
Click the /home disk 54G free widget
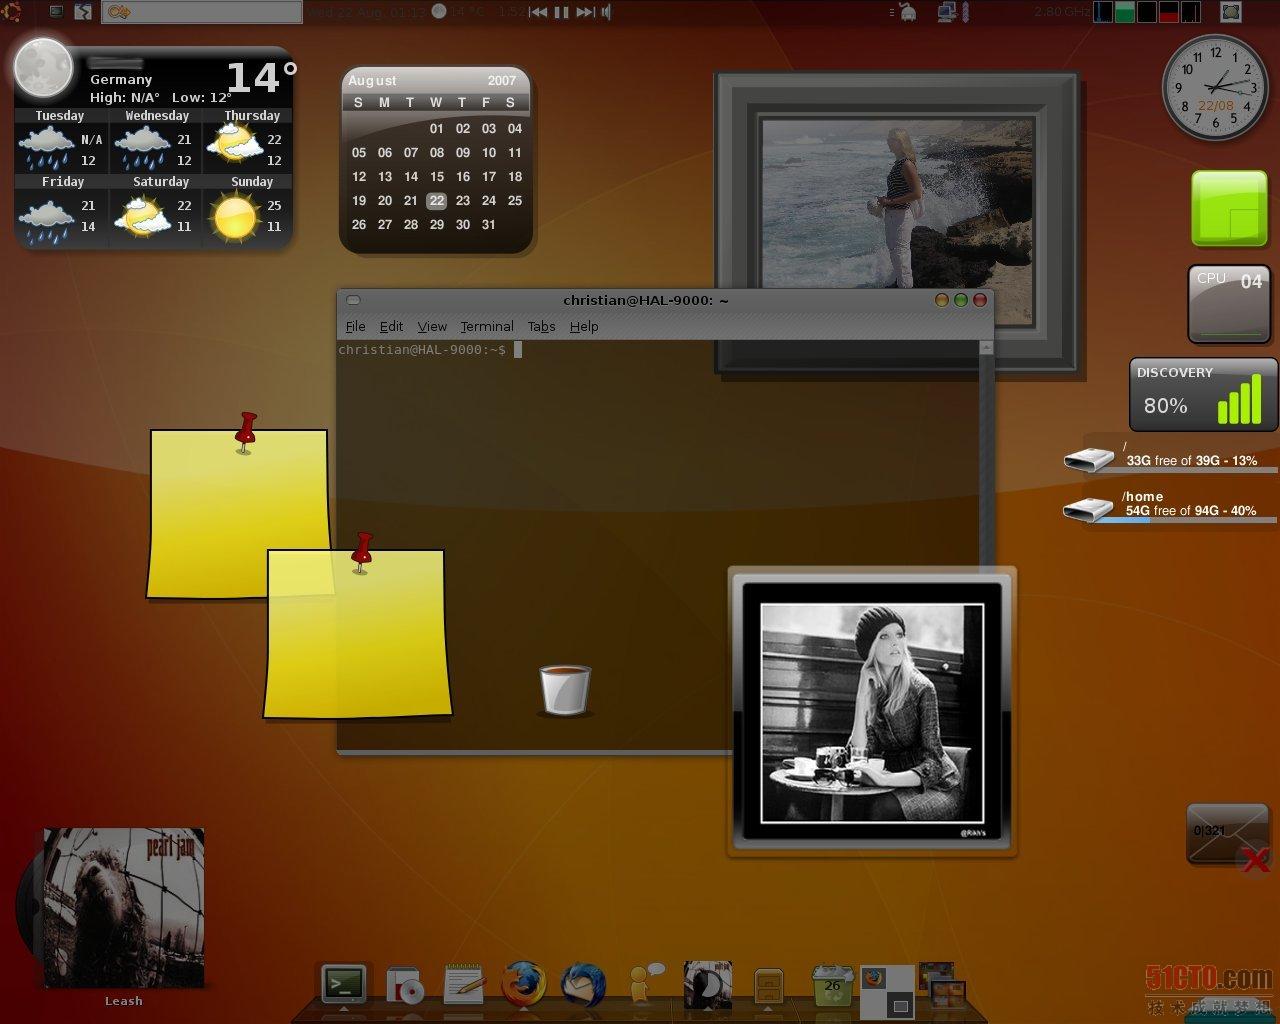[x=1170, y=506]
